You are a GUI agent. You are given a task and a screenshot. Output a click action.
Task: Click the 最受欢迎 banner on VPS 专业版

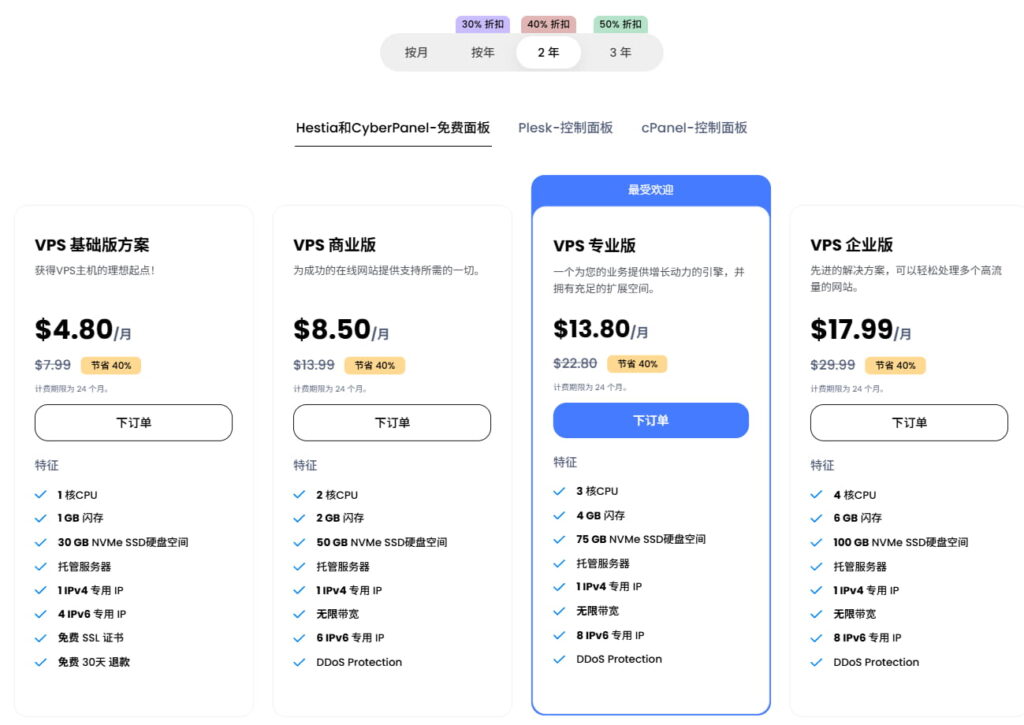pos(650,189)
